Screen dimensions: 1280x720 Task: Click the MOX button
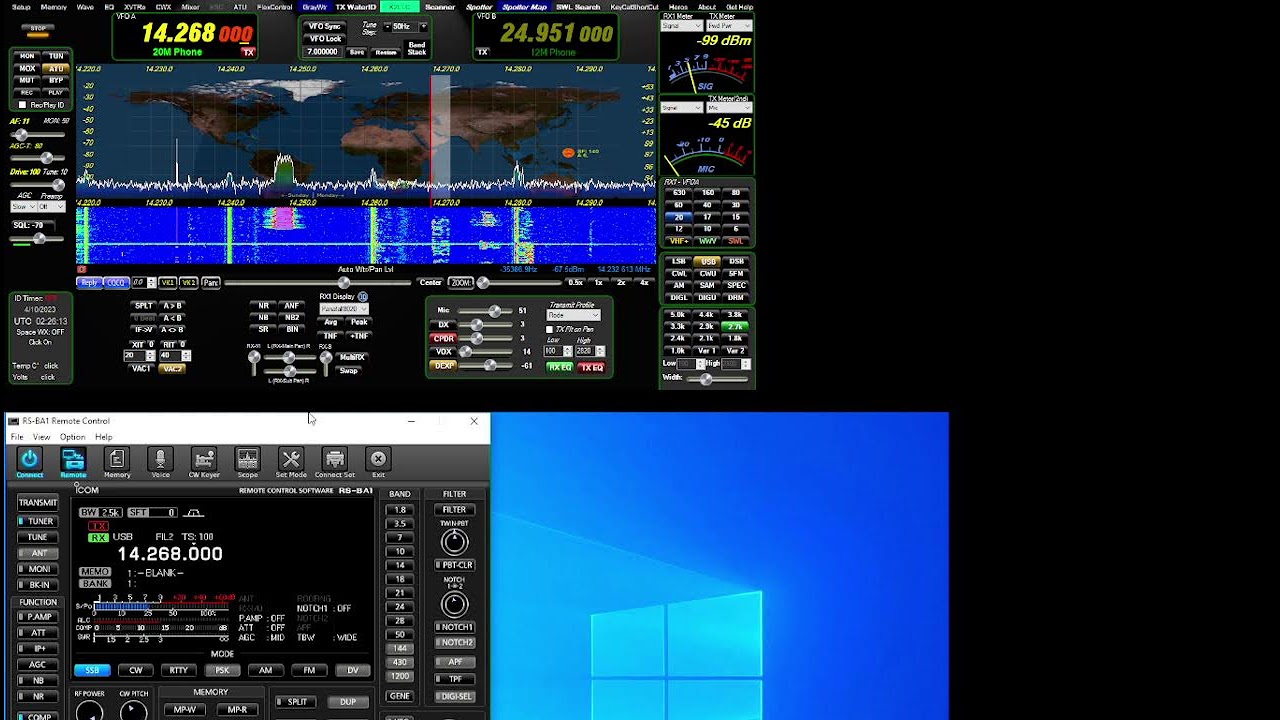[27, 69]
